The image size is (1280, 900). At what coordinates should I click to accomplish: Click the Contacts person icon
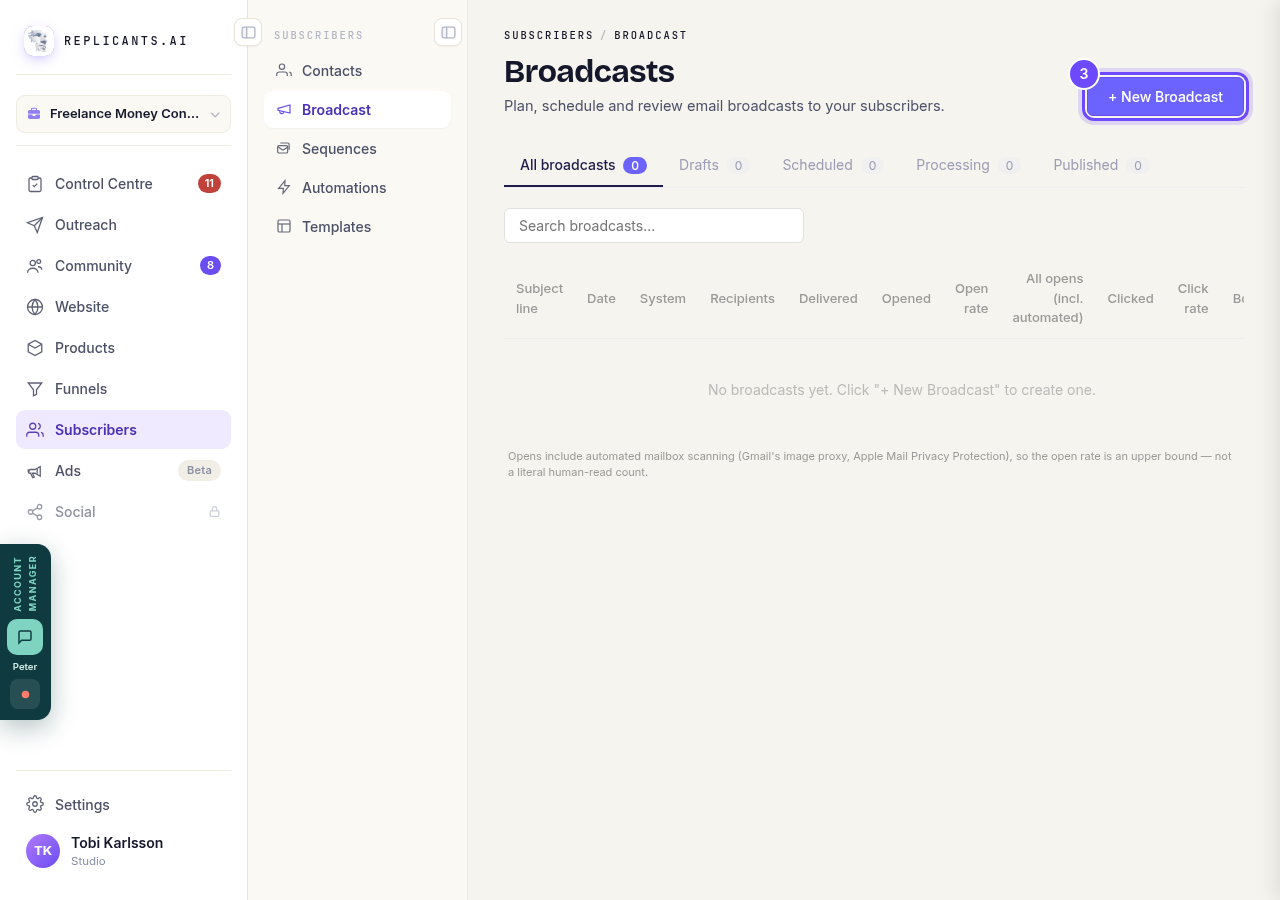point(284,71)
